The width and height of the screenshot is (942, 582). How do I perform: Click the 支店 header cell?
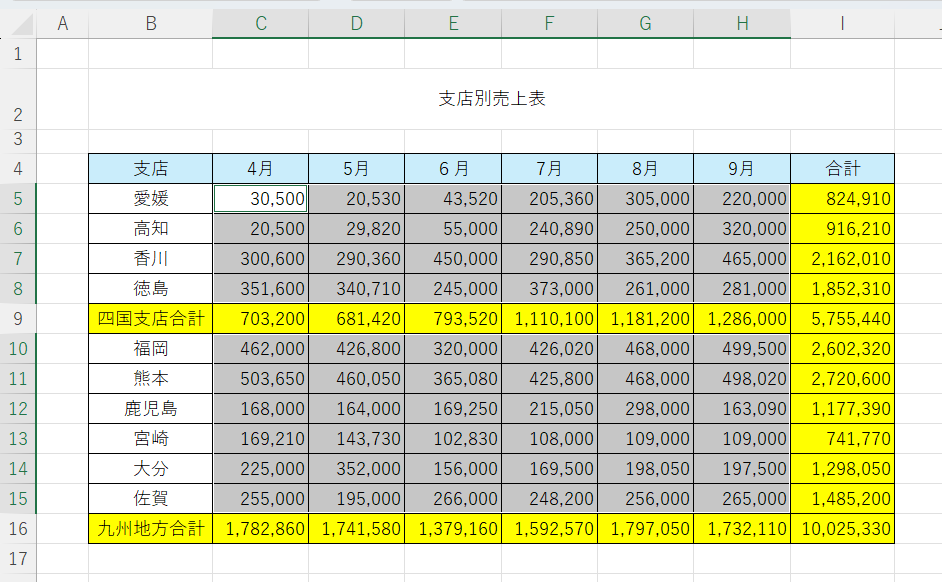coord(150,169)
